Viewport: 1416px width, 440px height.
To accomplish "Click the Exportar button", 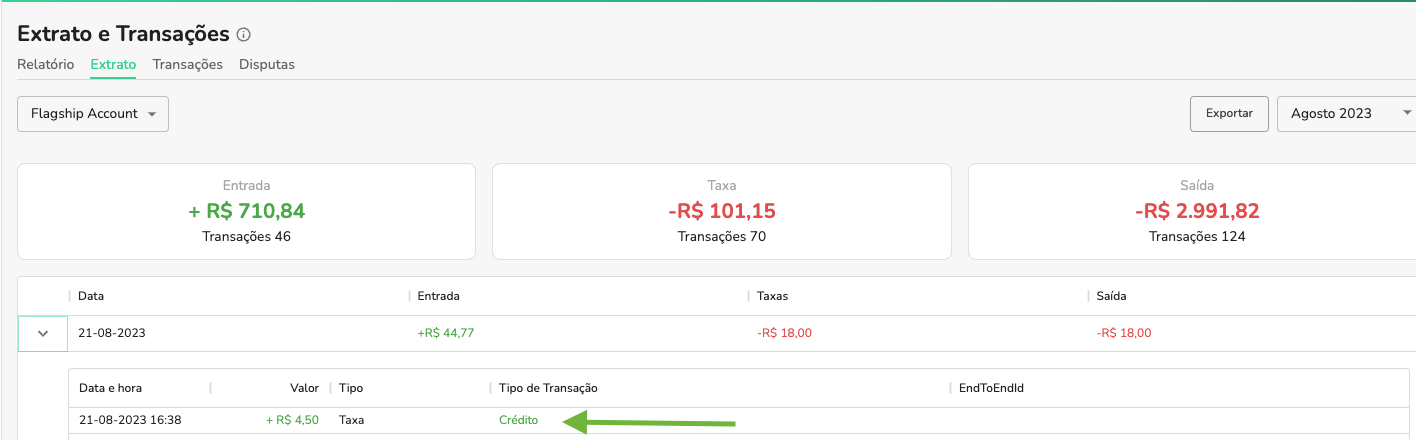I will pos(1229,114).
